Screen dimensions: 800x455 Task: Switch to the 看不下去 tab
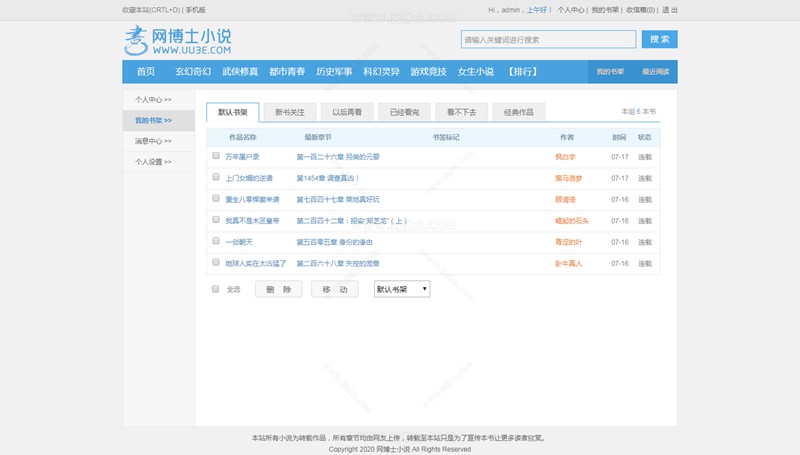[x=461, y=112]
